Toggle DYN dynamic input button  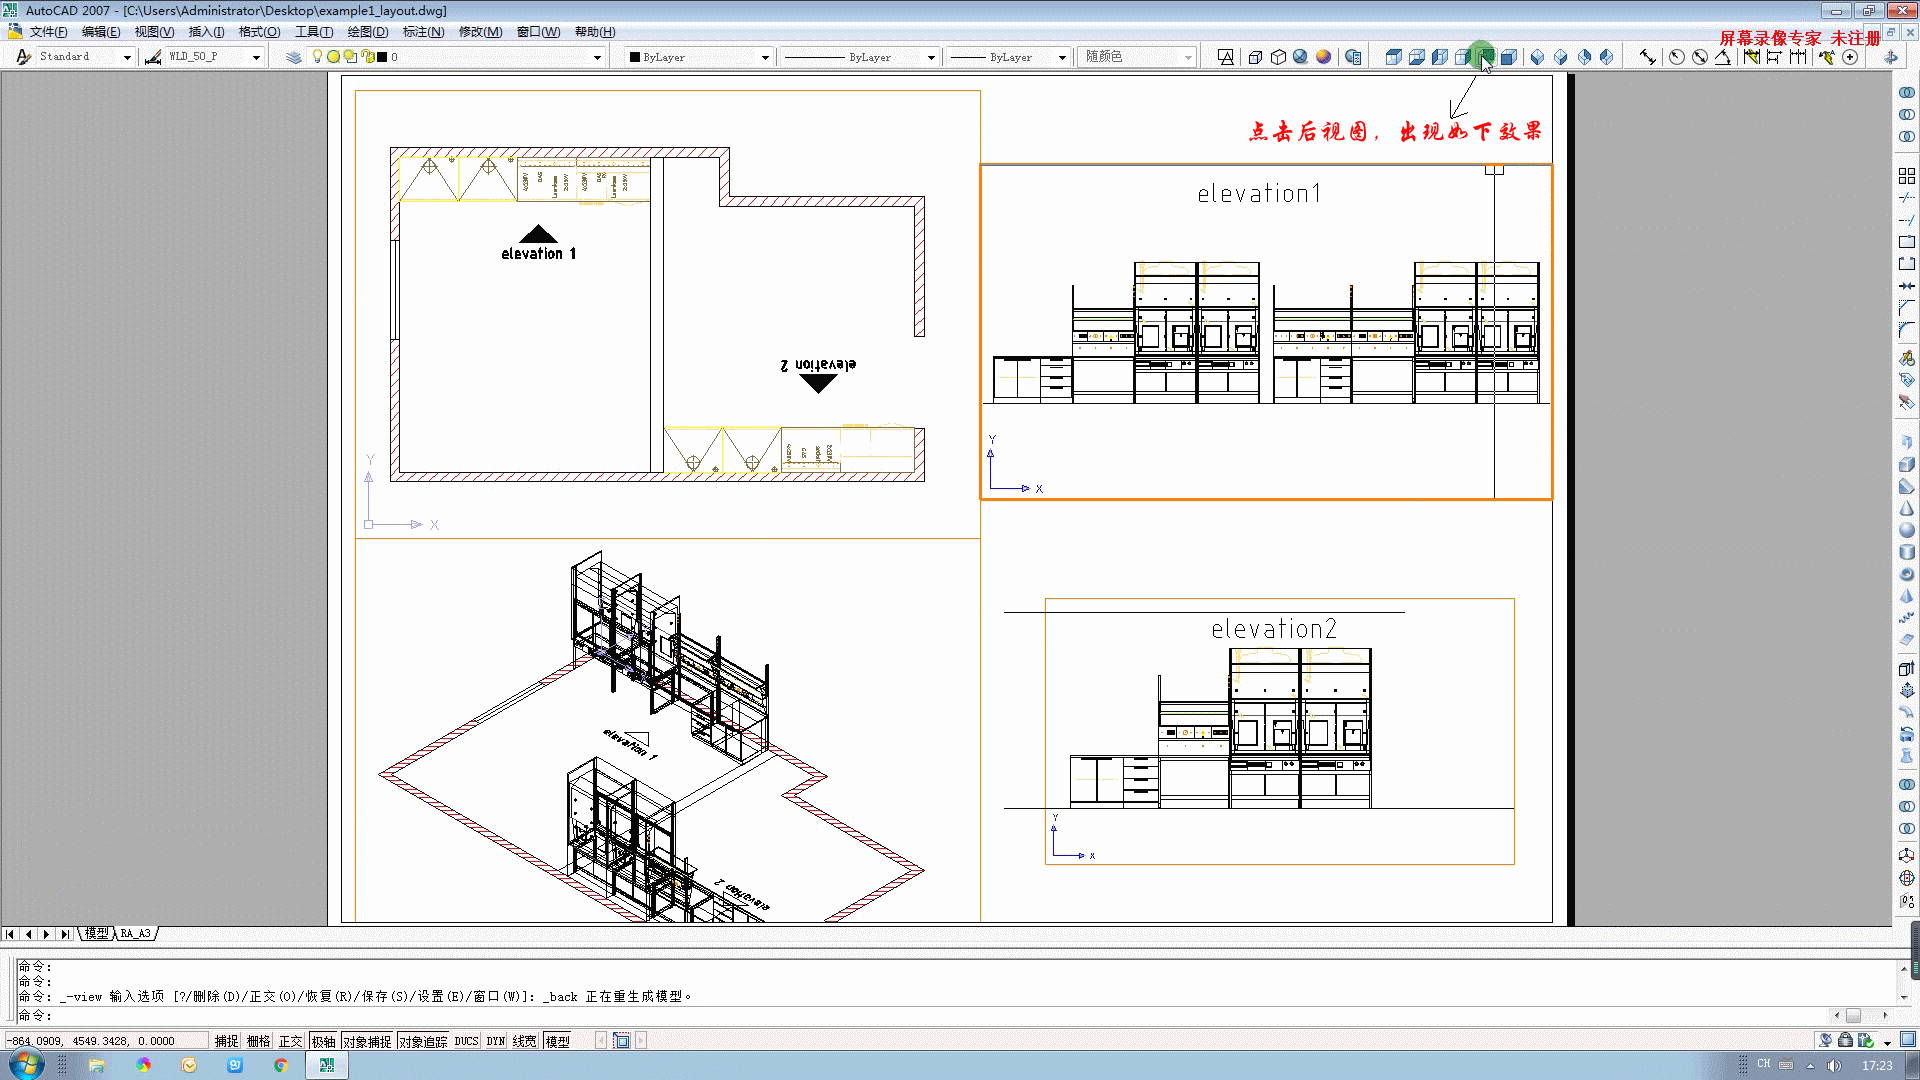coord(495,1041)
